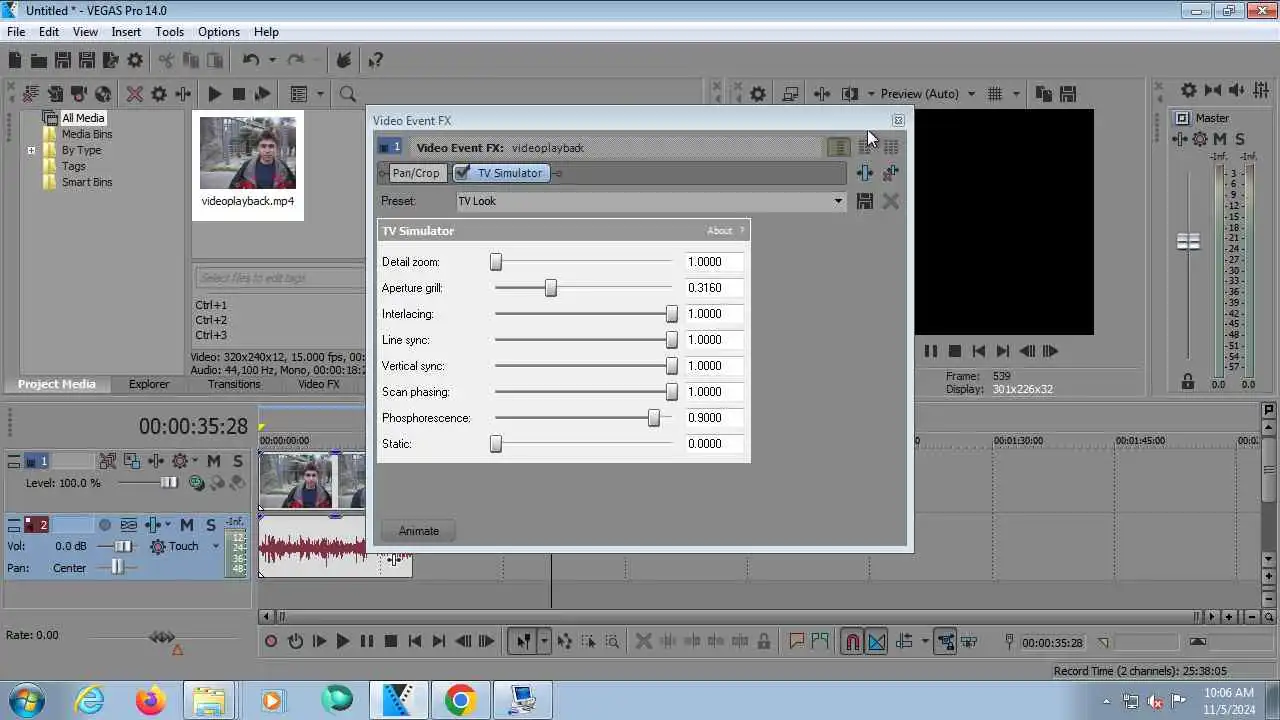Click Dim Output speaker icon in Master
The height and width of the screenshot is (720, 1280).
1236,90
